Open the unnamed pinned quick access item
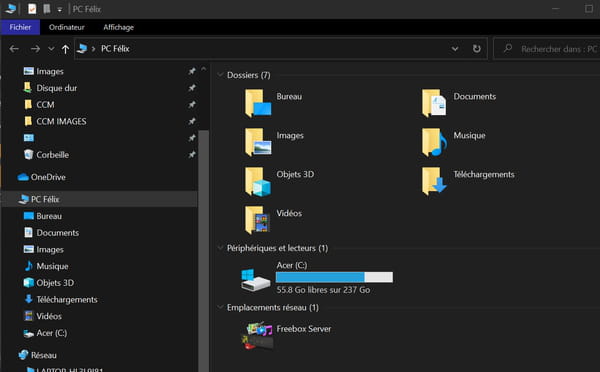 [x=29, y=138]
